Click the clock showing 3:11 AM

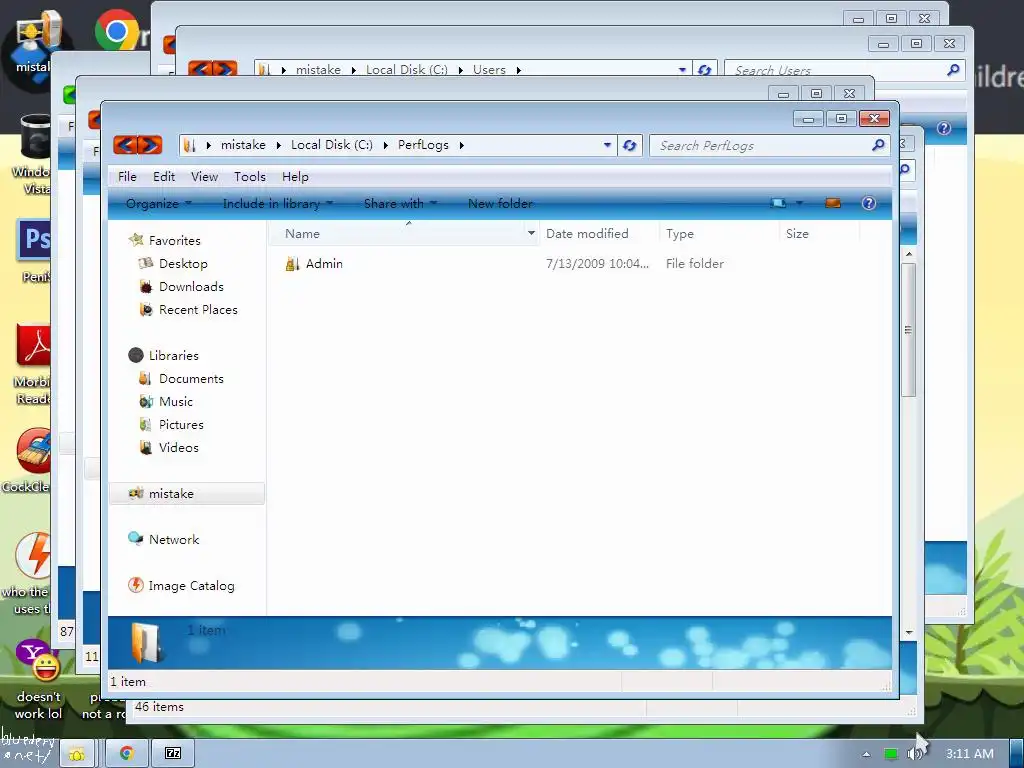[970, 754]
